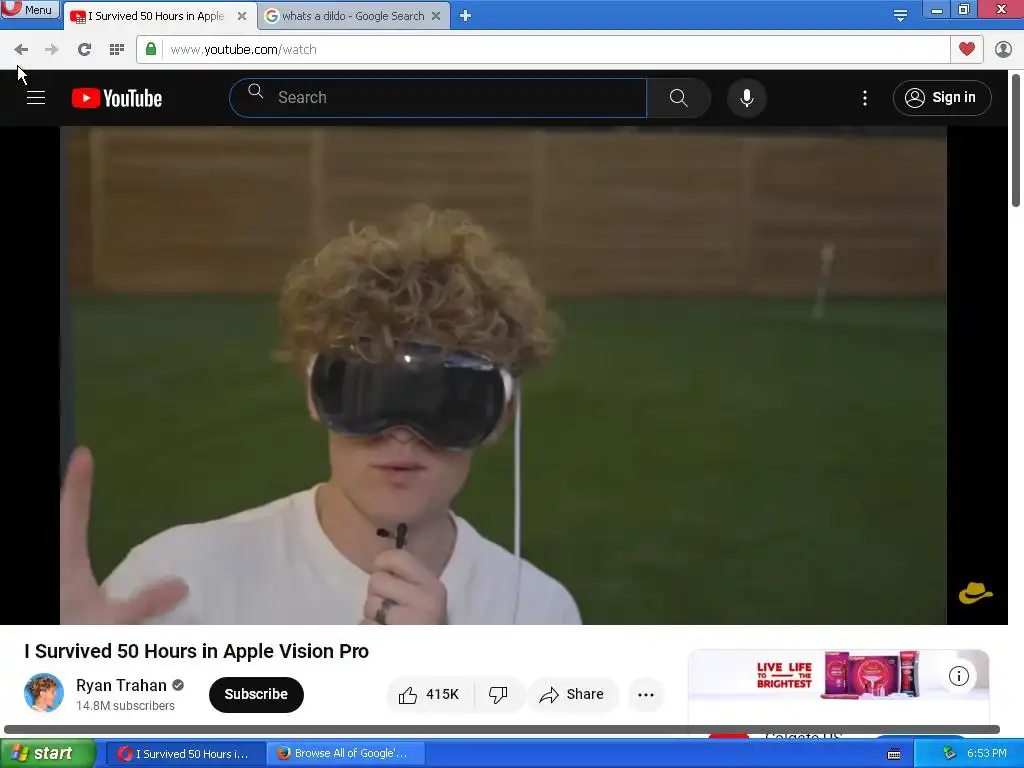The height and width of the screenshot is (768, 1024).
Task: Select the Firefox Browse All of Google taskbar item
Action: [346, 754]
